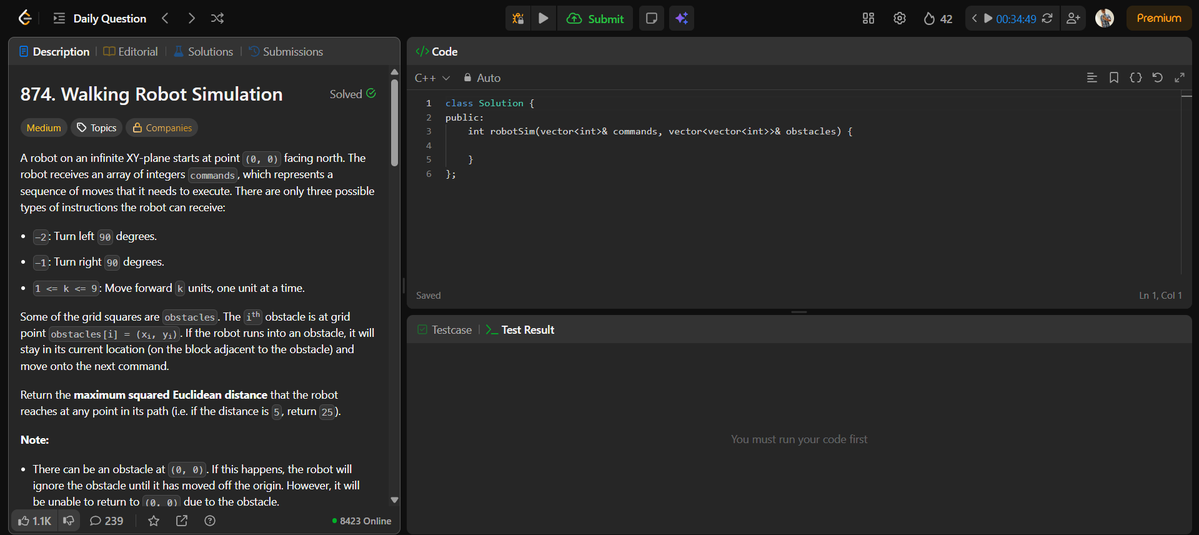Pick a random question shuffle icon
The height and width of the screenshot is (535, 1199).
[217, 18]
